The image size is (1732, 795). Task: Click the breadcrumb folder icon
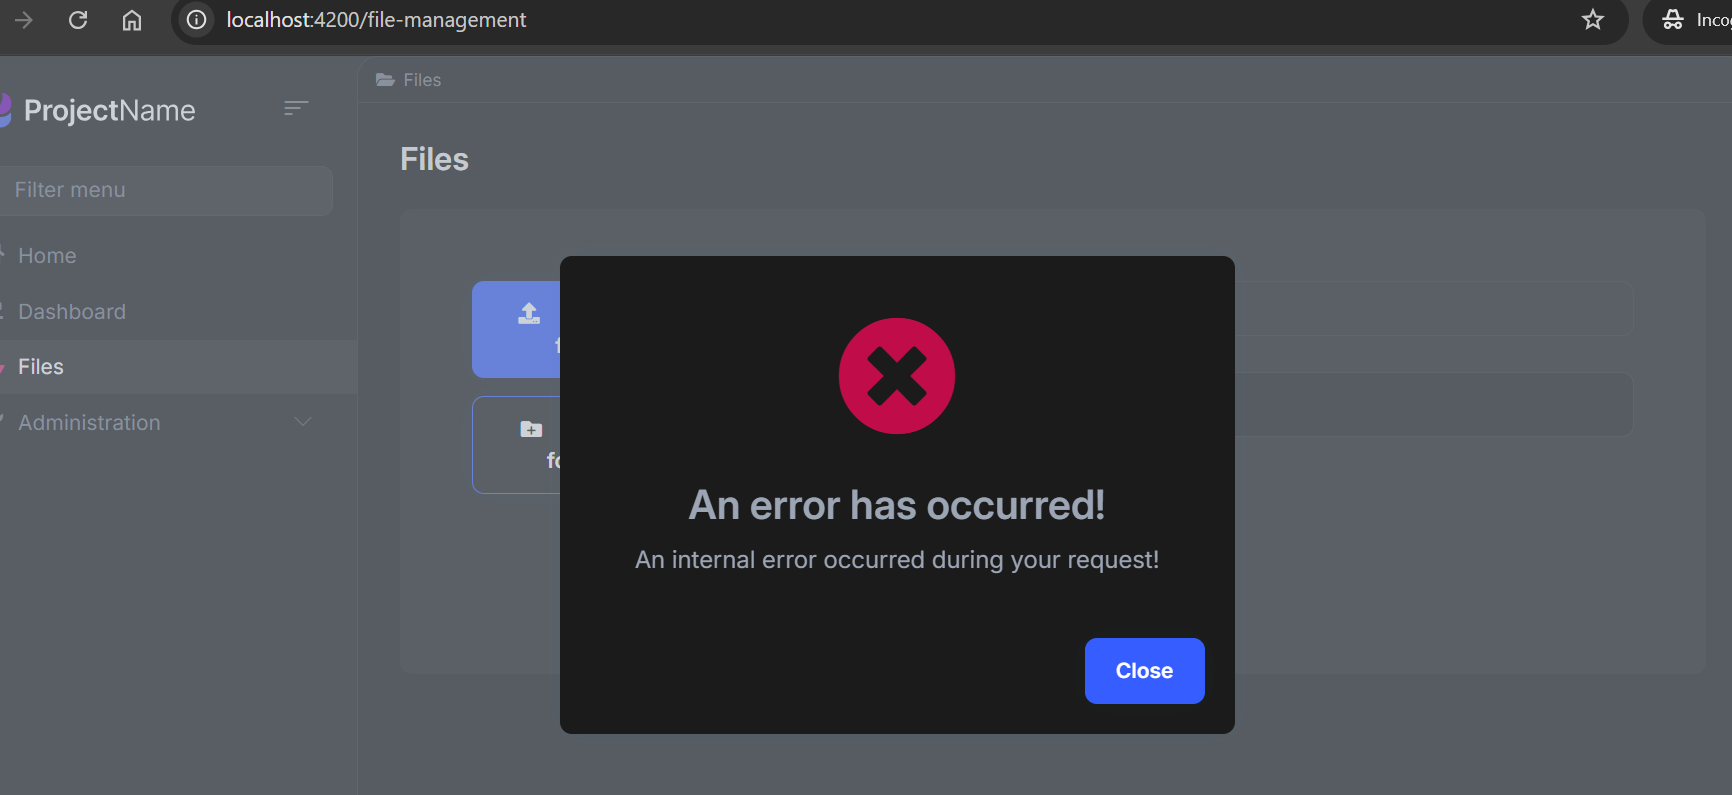[x=385, y=80]
